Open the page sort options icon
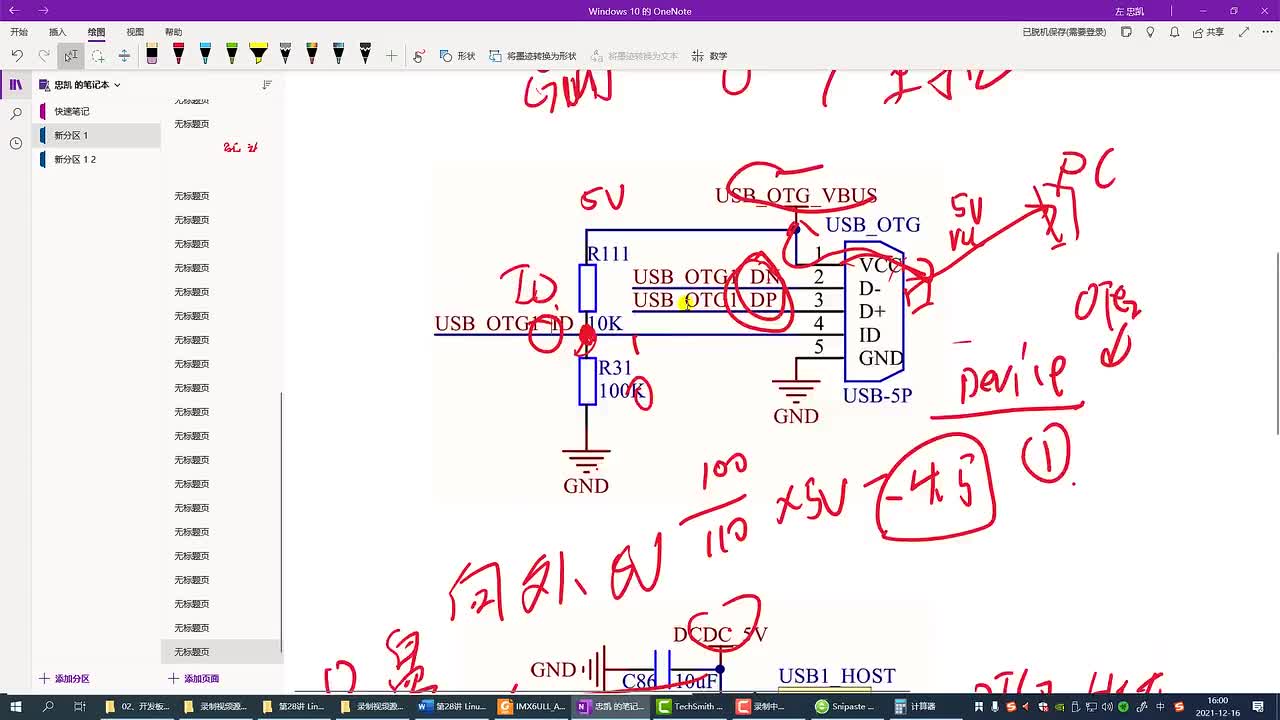Viewport: 1280px width, 720px height. pos(267,85)
